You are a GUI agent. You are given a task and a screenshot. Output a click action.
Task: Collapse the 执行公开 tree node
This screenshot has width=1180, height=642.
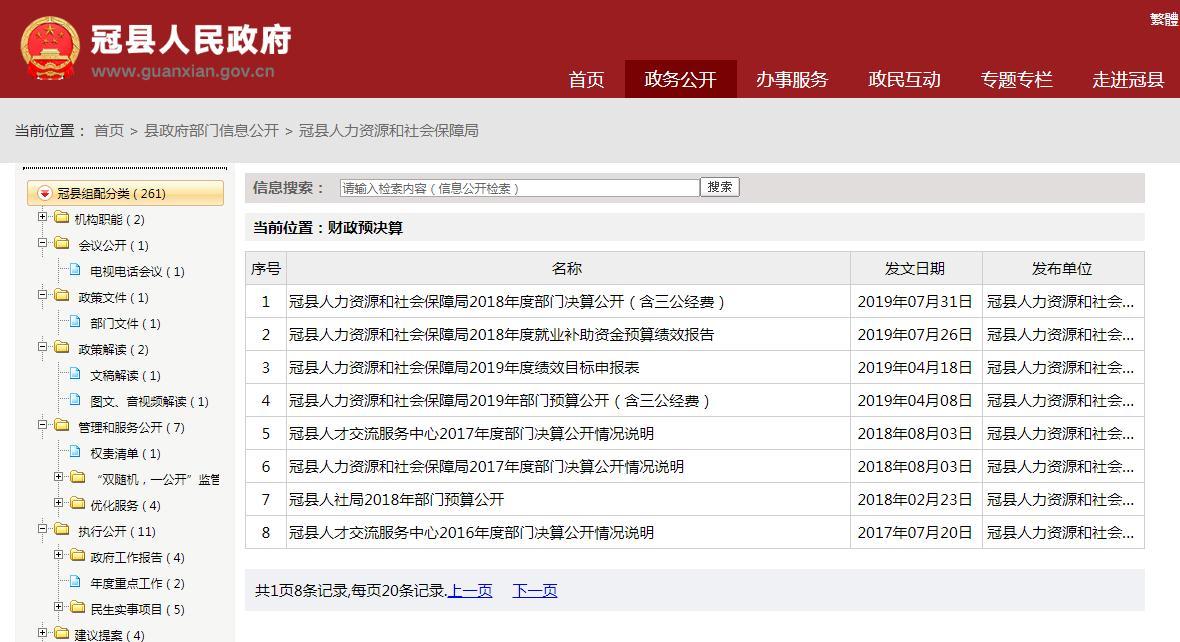coord(43,530)
